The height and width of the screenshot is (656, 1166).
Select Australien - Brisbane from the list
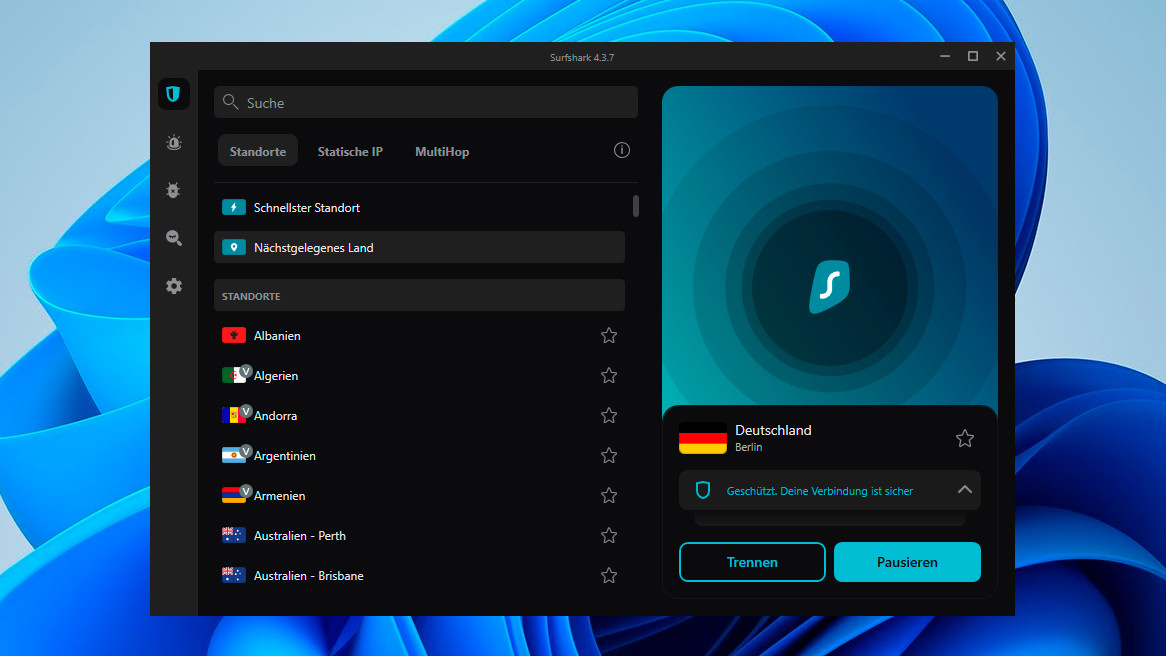tap(419, 575)
